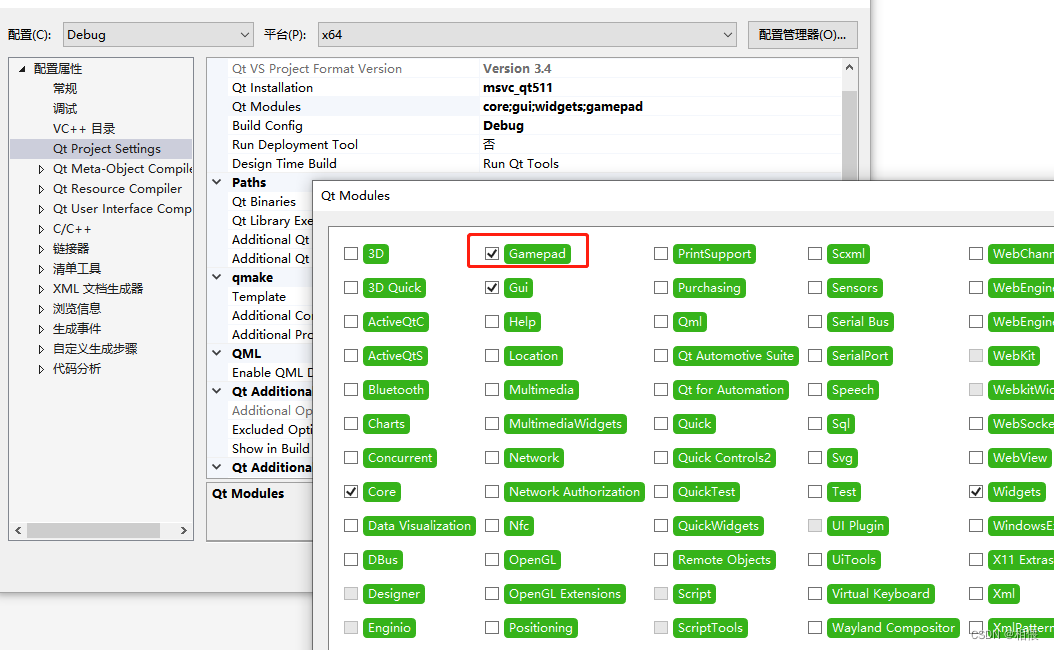1054x650 pixels.
Task: Click the Qt Binaries property
Action: click(264, 202)
